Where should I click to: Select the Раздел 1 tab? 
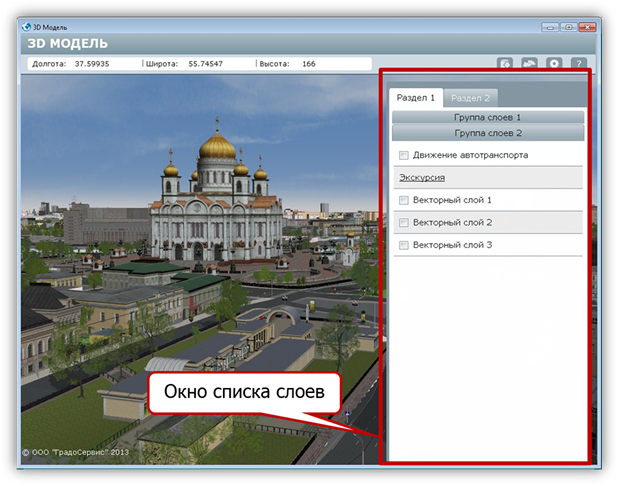[416, 98]
